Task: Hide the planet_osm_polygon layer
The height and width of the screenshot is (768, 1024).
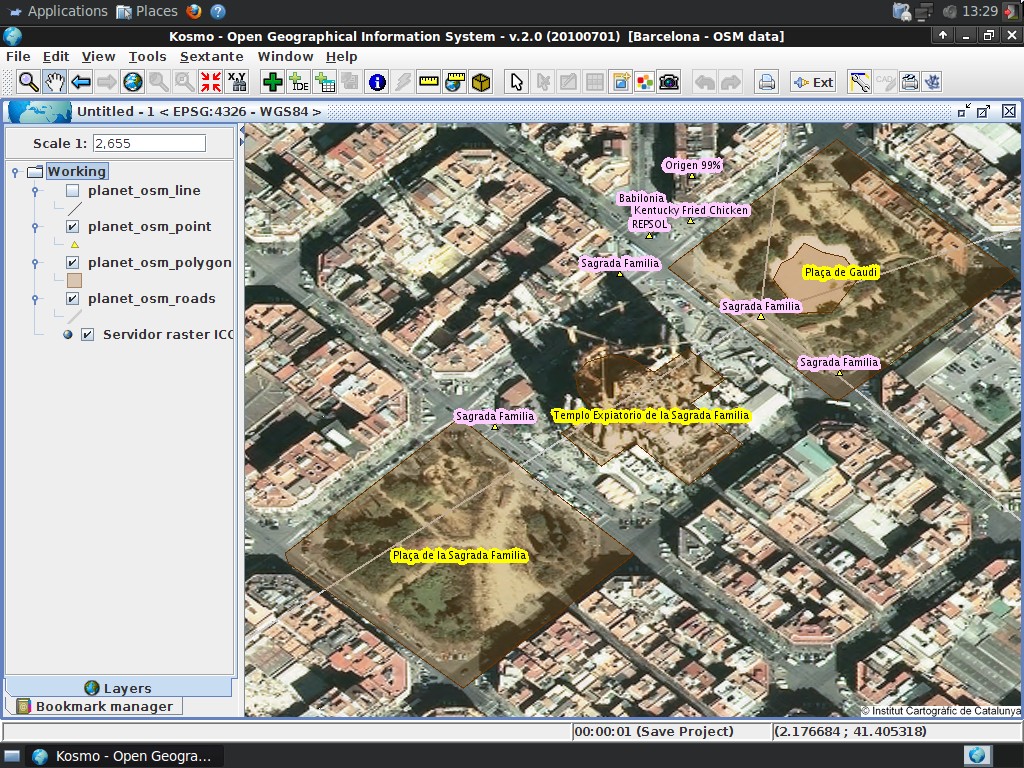Action: [72, 263]
